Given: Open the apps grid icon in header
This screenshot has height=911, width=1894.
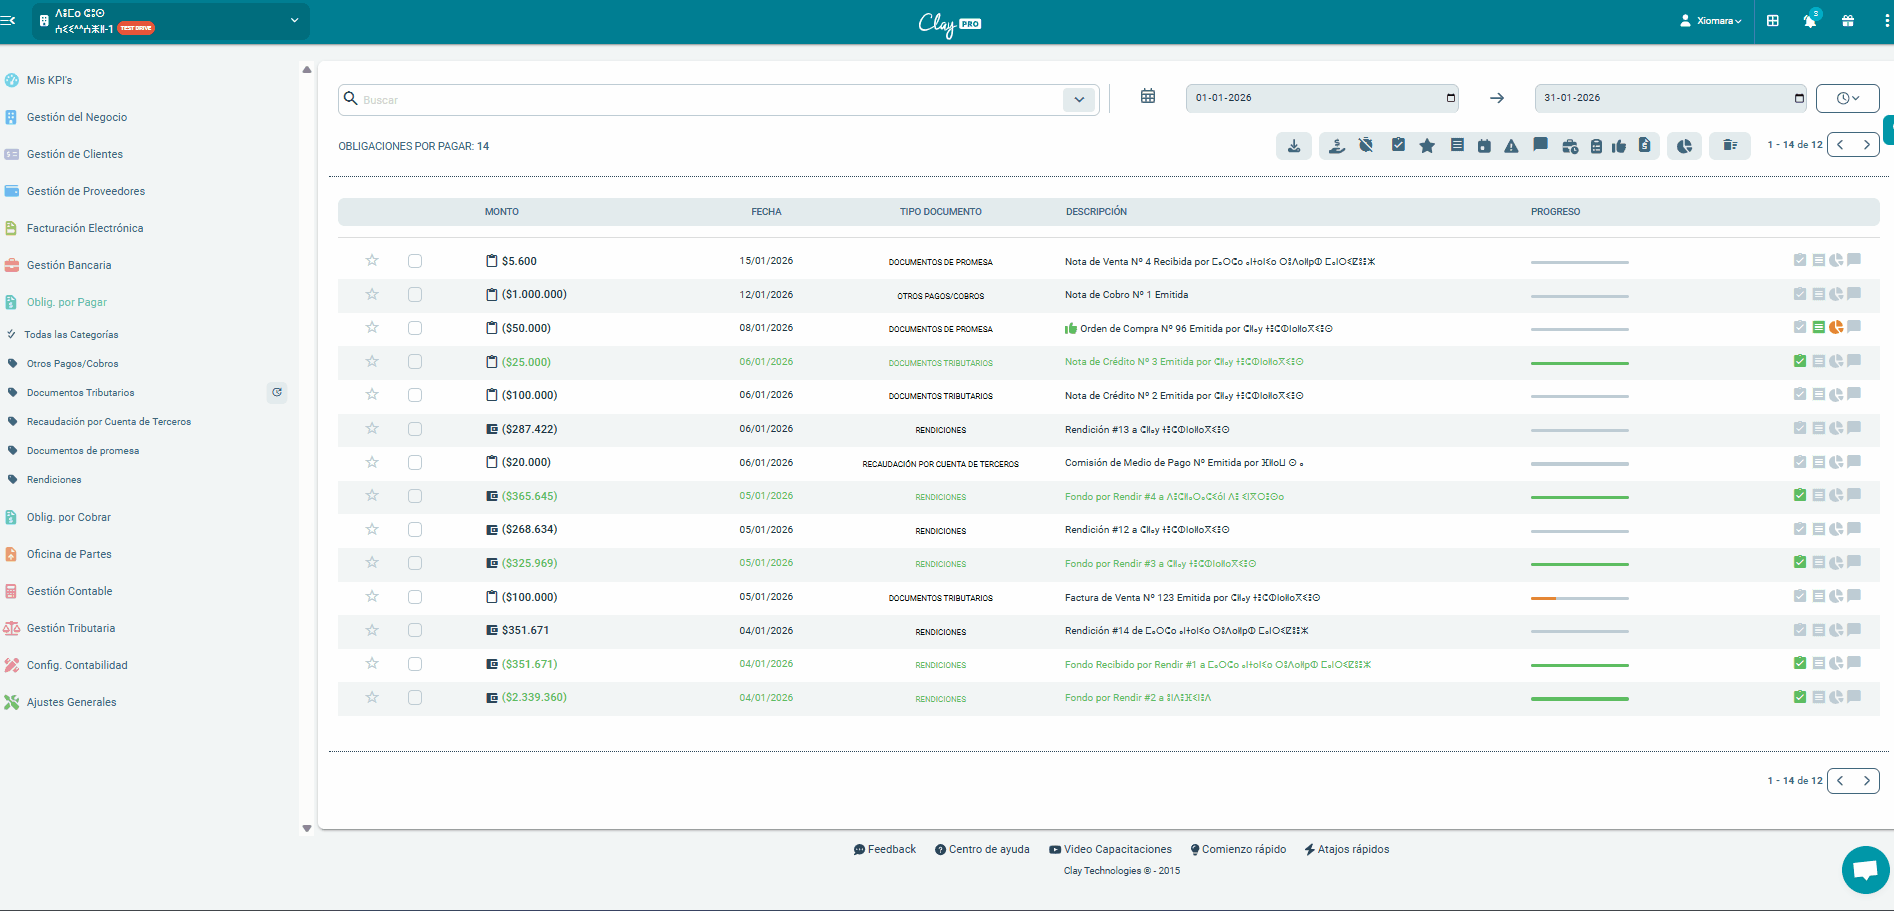Looking at the screenshot, I should coord(1773,20).
